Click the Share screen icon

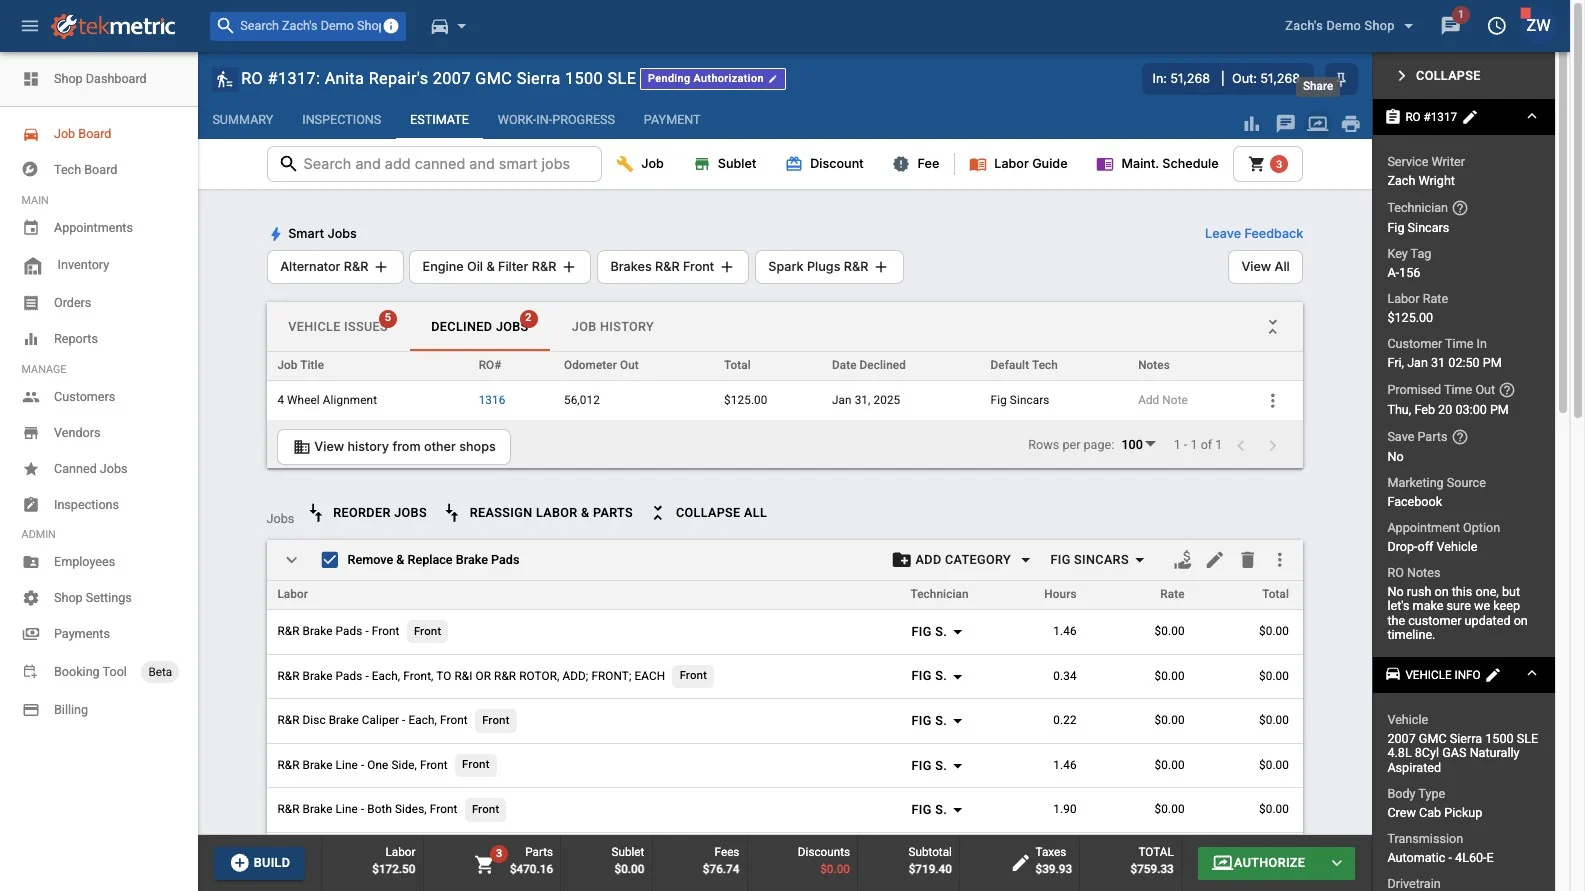point(1318,124)
